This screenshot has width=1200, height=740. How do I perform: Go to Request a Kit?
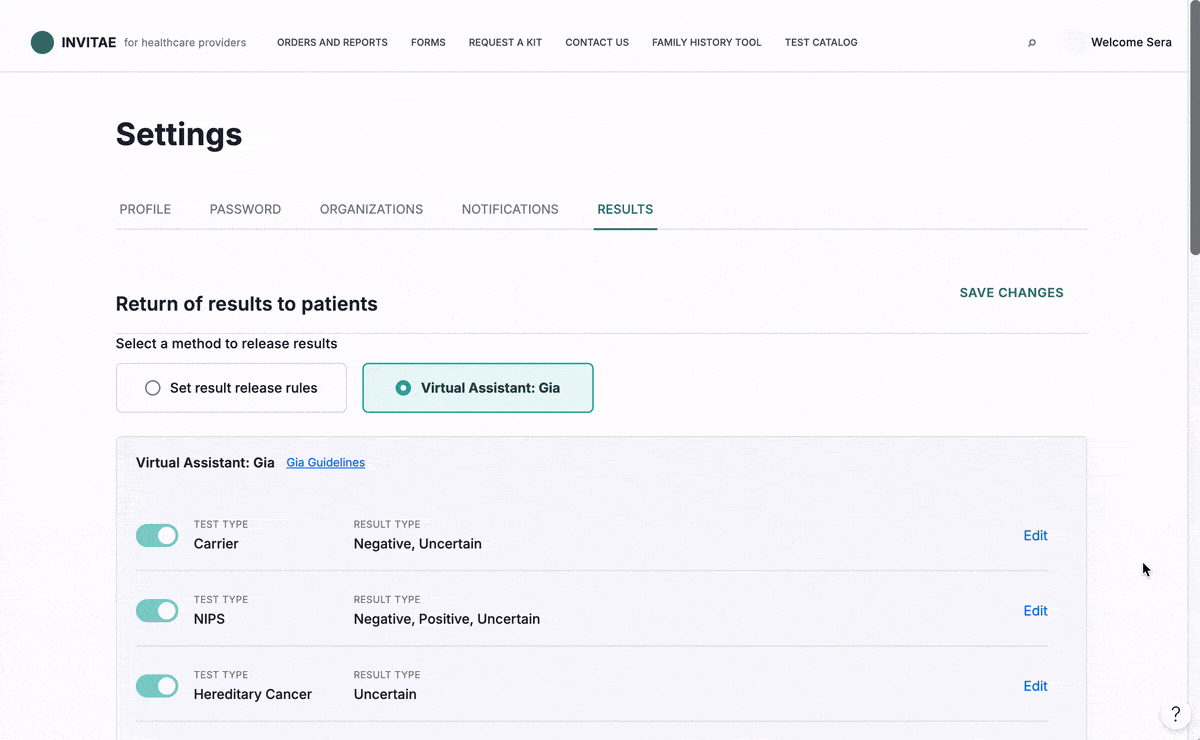505,43
